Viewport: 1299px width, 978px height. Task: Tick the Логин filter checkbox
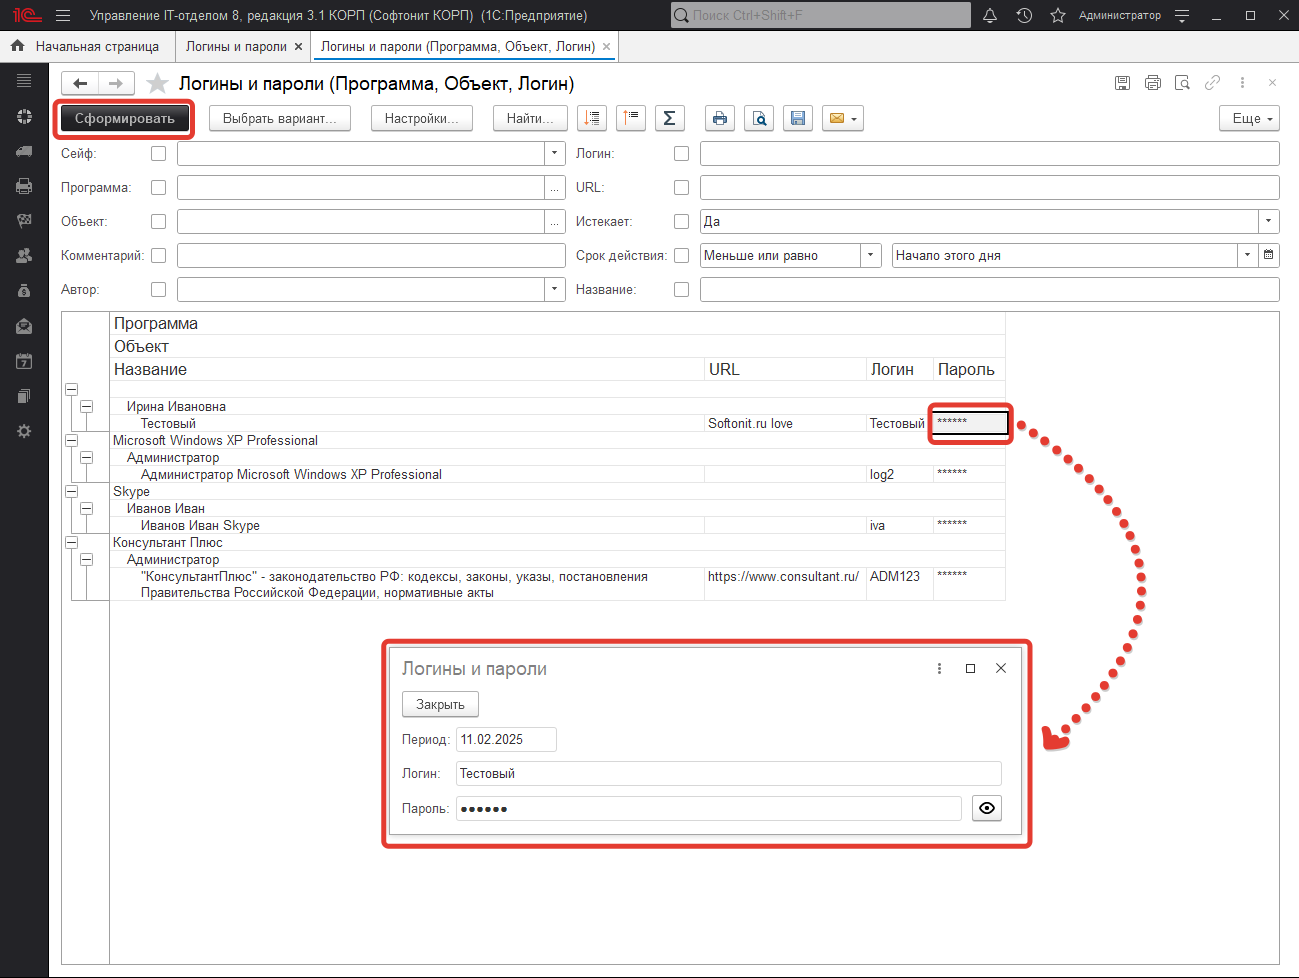coord(681,154)
